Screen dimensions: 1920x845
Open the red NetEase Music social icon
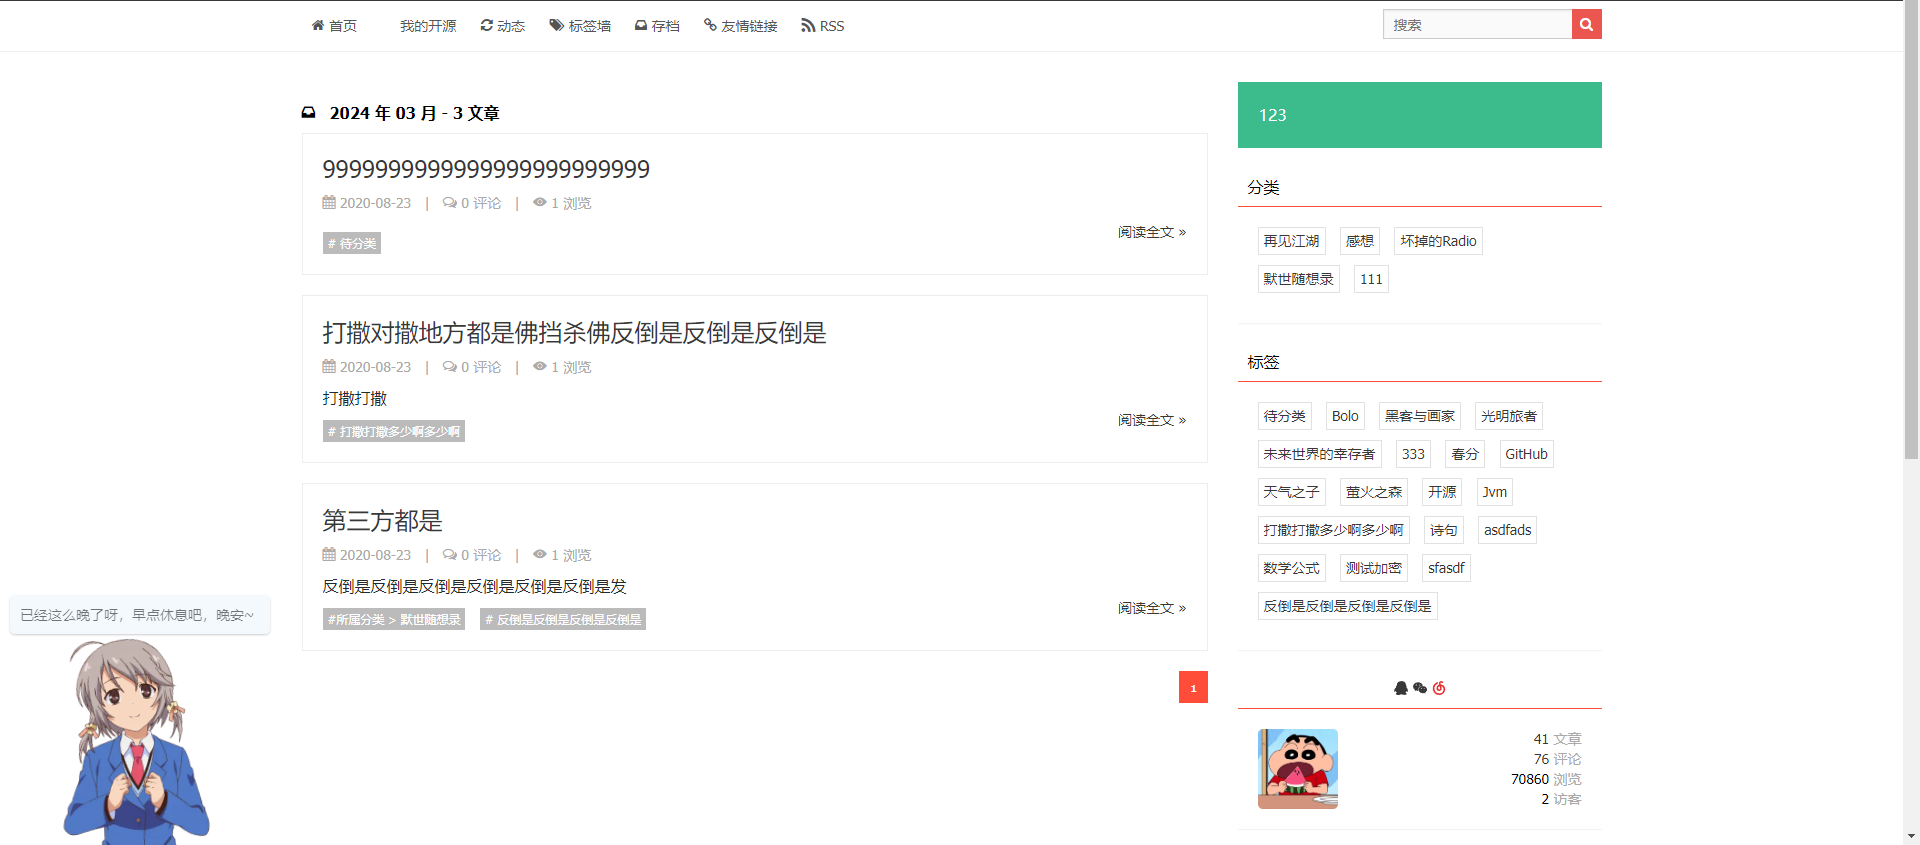pos(1439,688)
